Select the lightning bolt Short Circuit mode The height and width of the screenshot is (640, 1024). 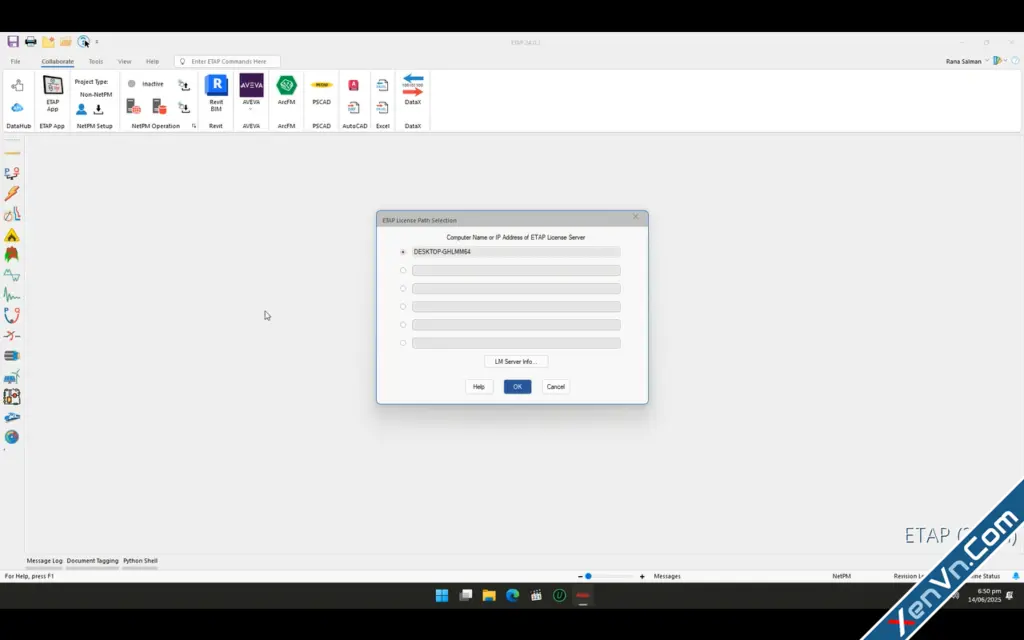(12, 193)
